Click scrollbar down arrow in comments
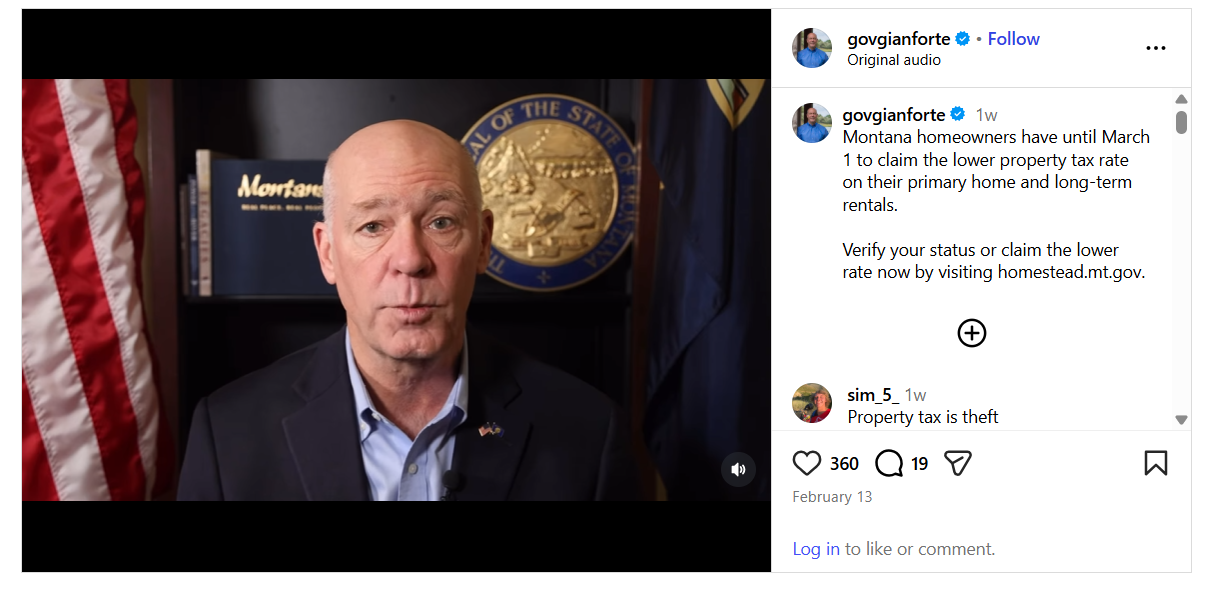Screen dimensions: 1218x590 [1181, 420]
